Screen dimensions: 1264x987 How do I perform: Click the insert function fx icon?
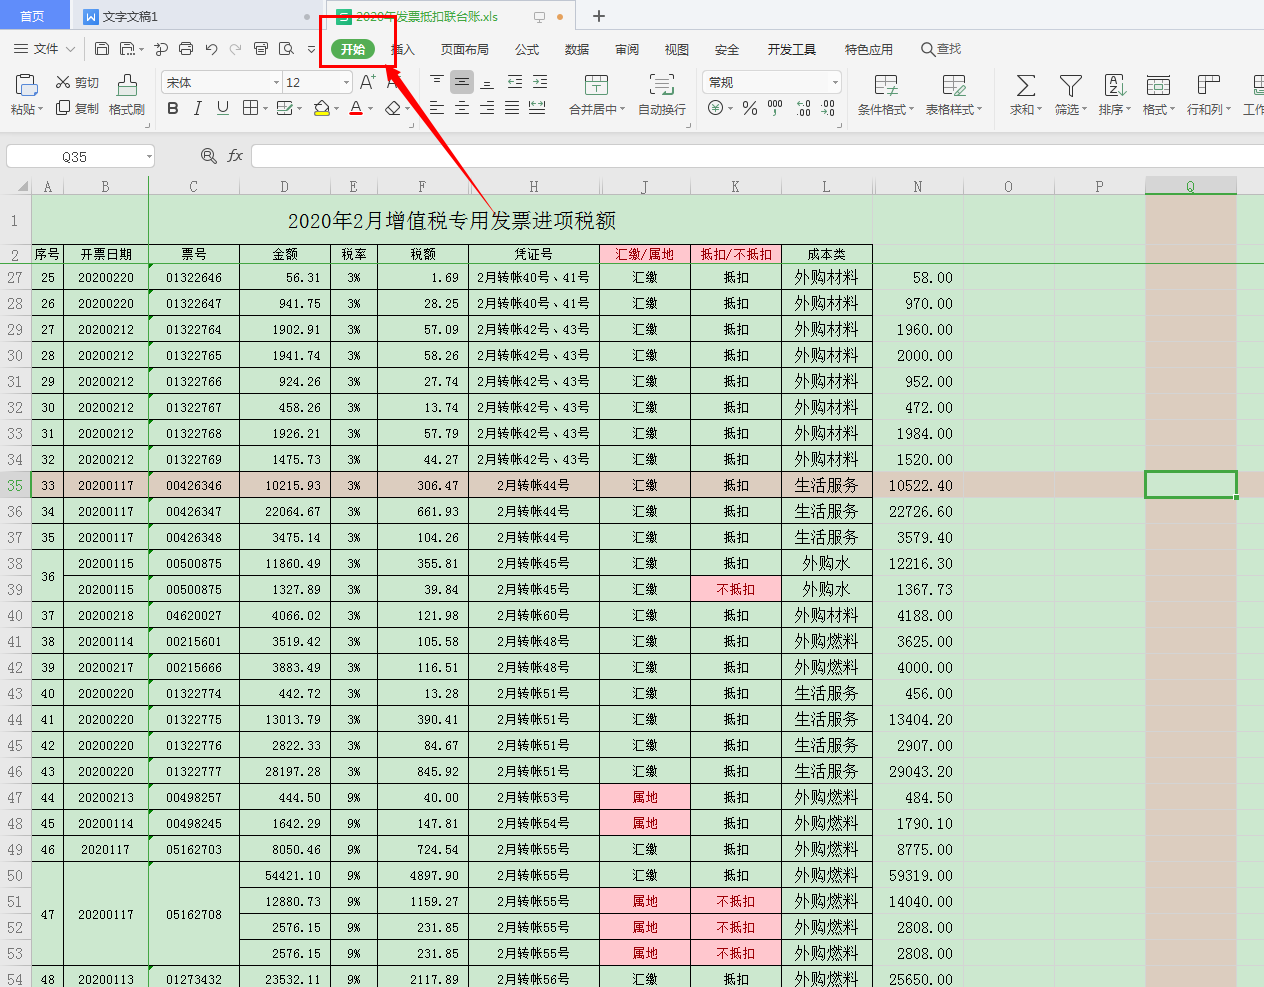[x=235, y=156]
